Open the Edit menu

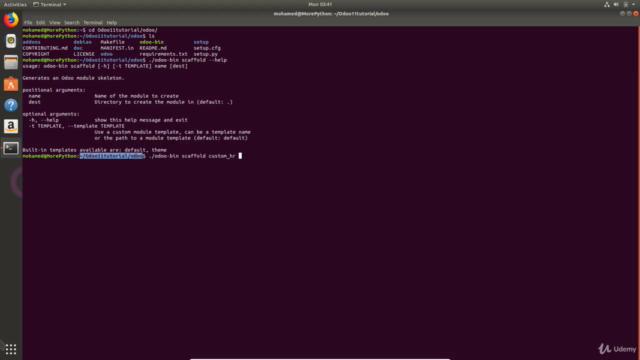pos(41,23)
